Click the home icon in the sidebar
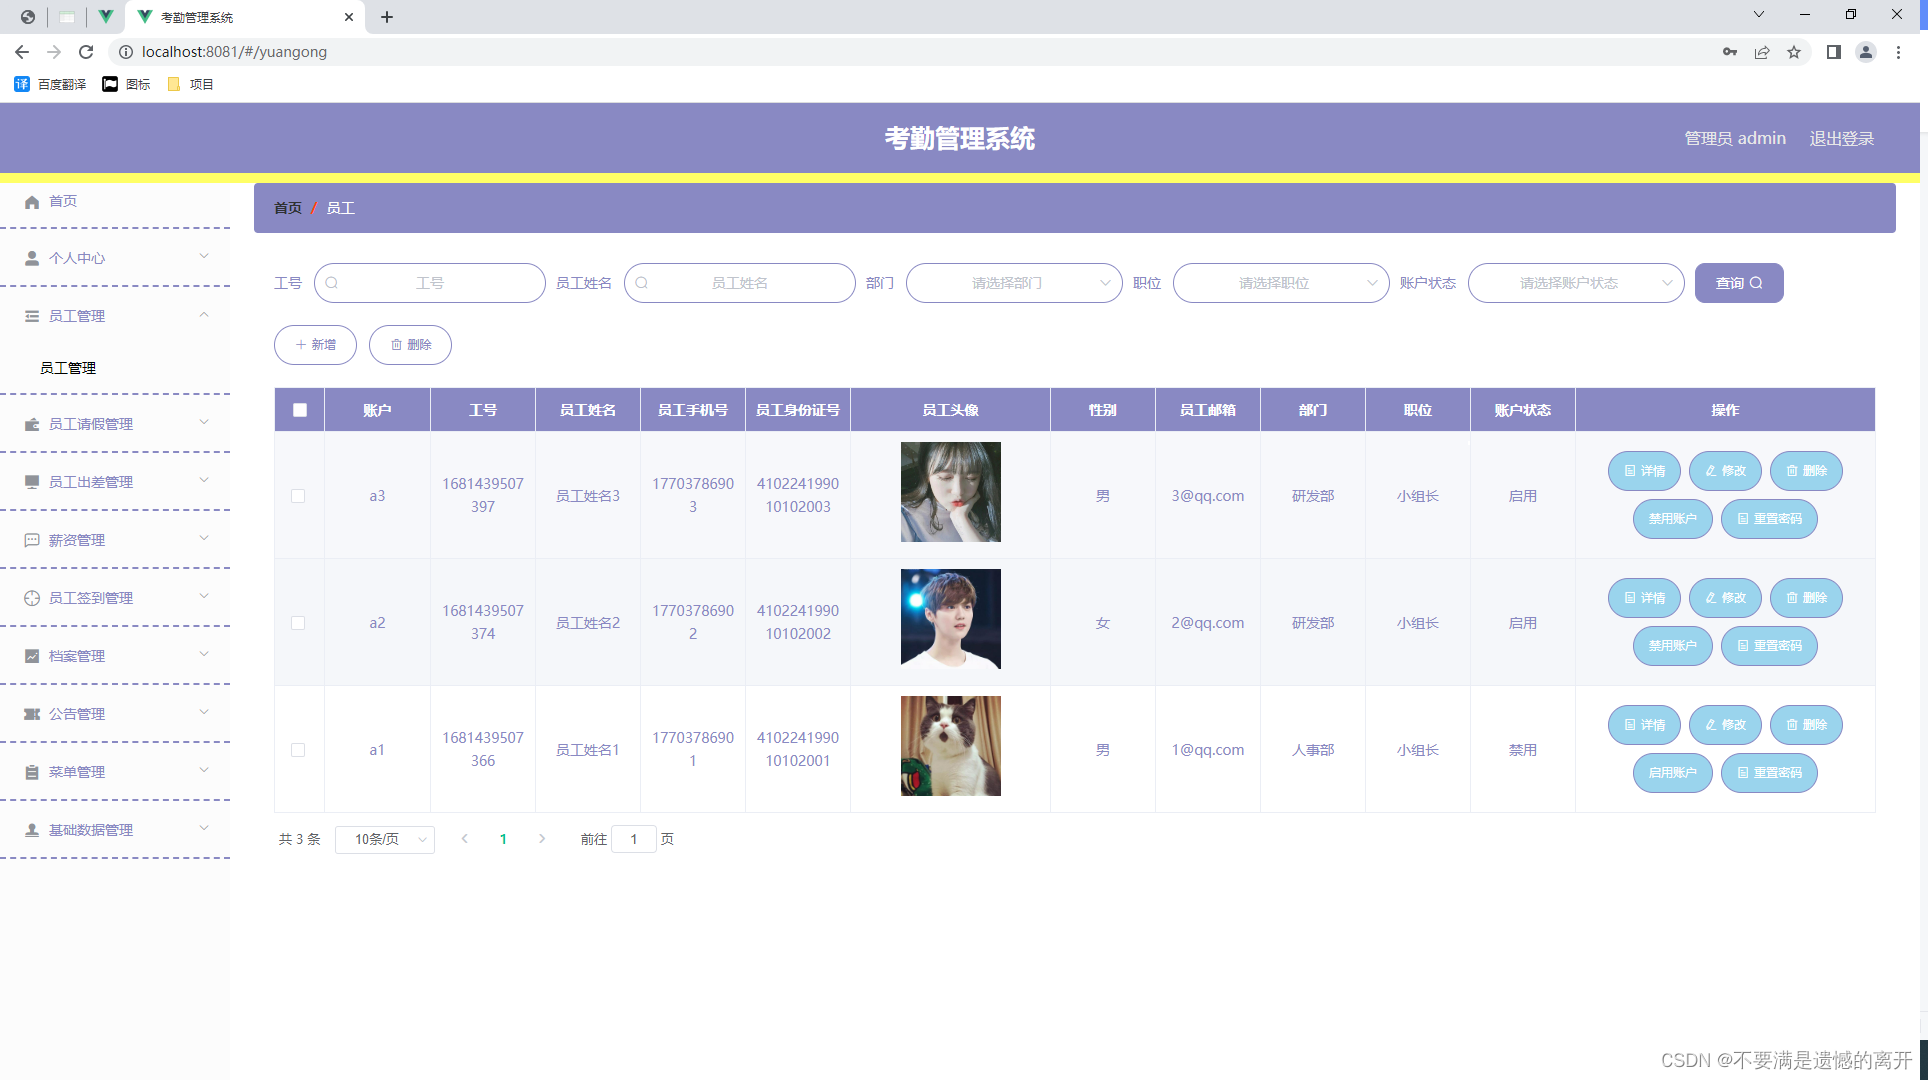Screen dimensions: 1928x1080 point(32,202)
